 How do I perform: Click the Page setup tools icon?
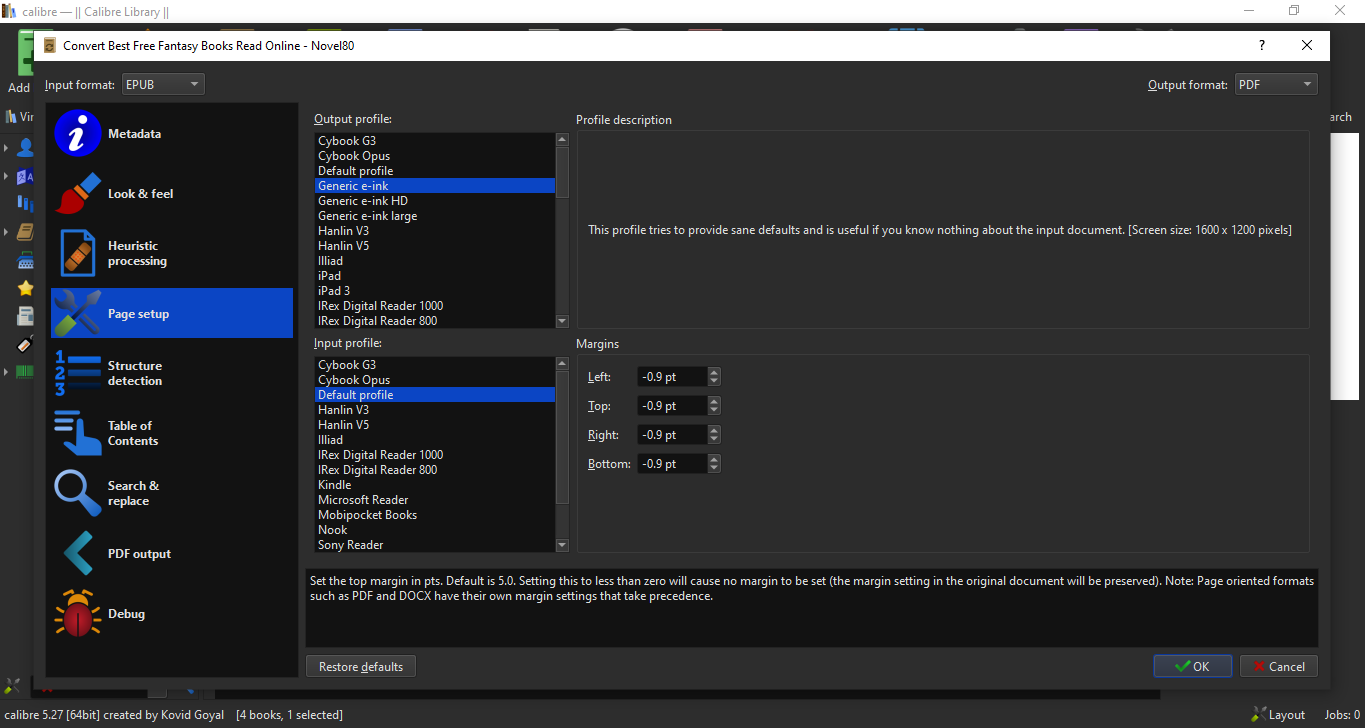coord(78,314)
